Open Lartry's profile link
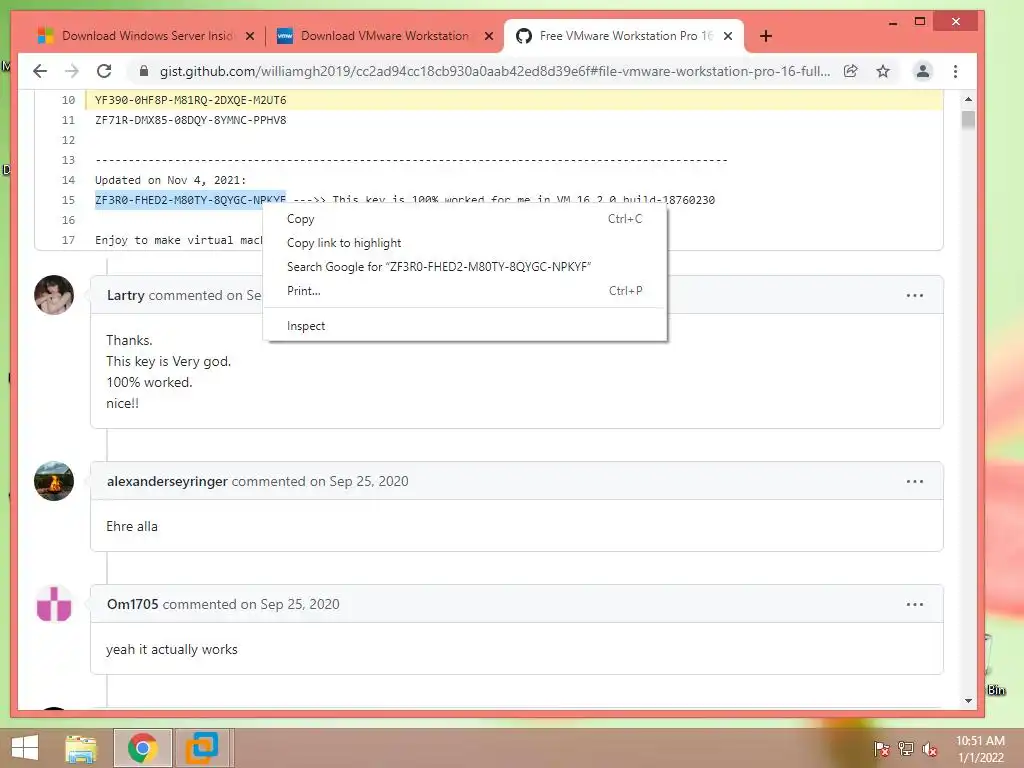The height and width of the screenshot is (768, 1024). click(x=125, y=295)
